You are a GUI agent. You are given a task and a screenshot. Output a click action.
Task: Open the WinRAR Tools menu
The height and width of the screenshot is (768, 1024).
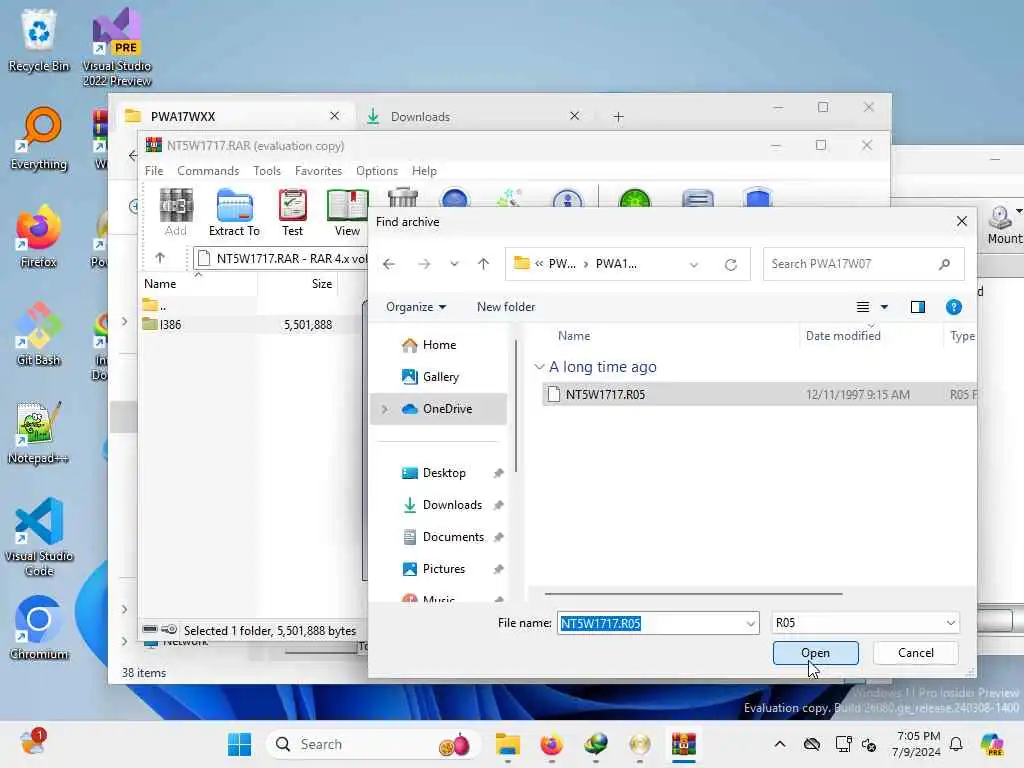267,171
